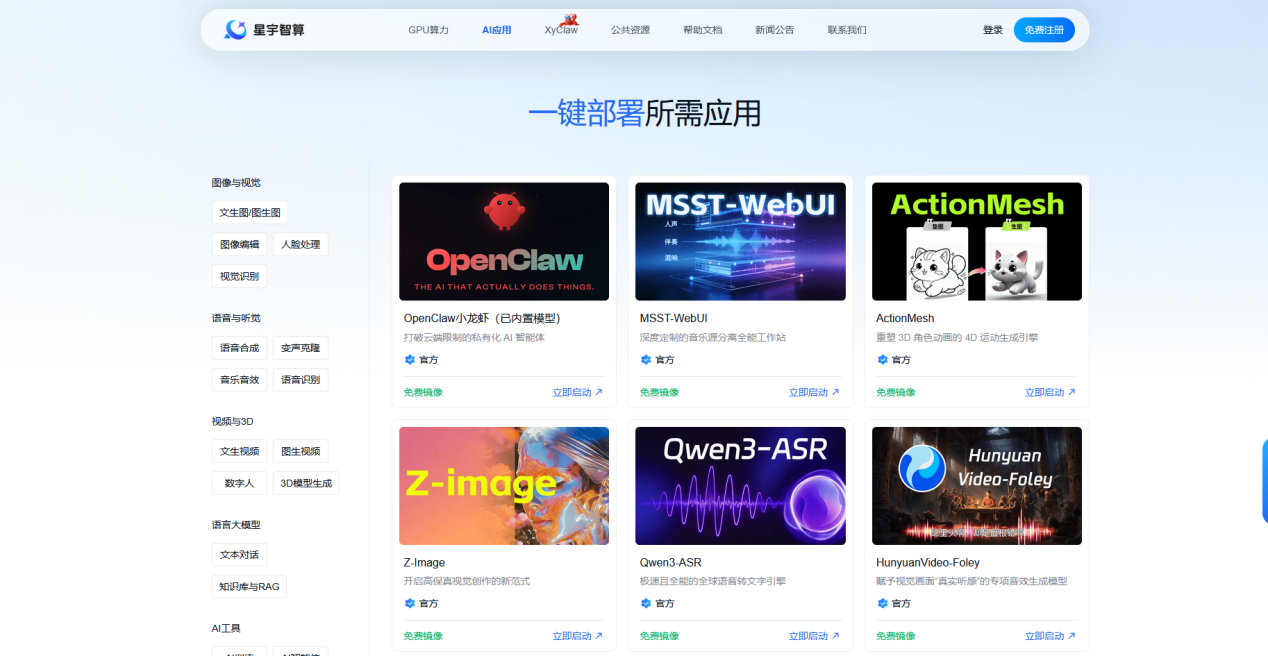
Task: Choose the 音乐音效 filter tag
Action: [x=240, y=380]
